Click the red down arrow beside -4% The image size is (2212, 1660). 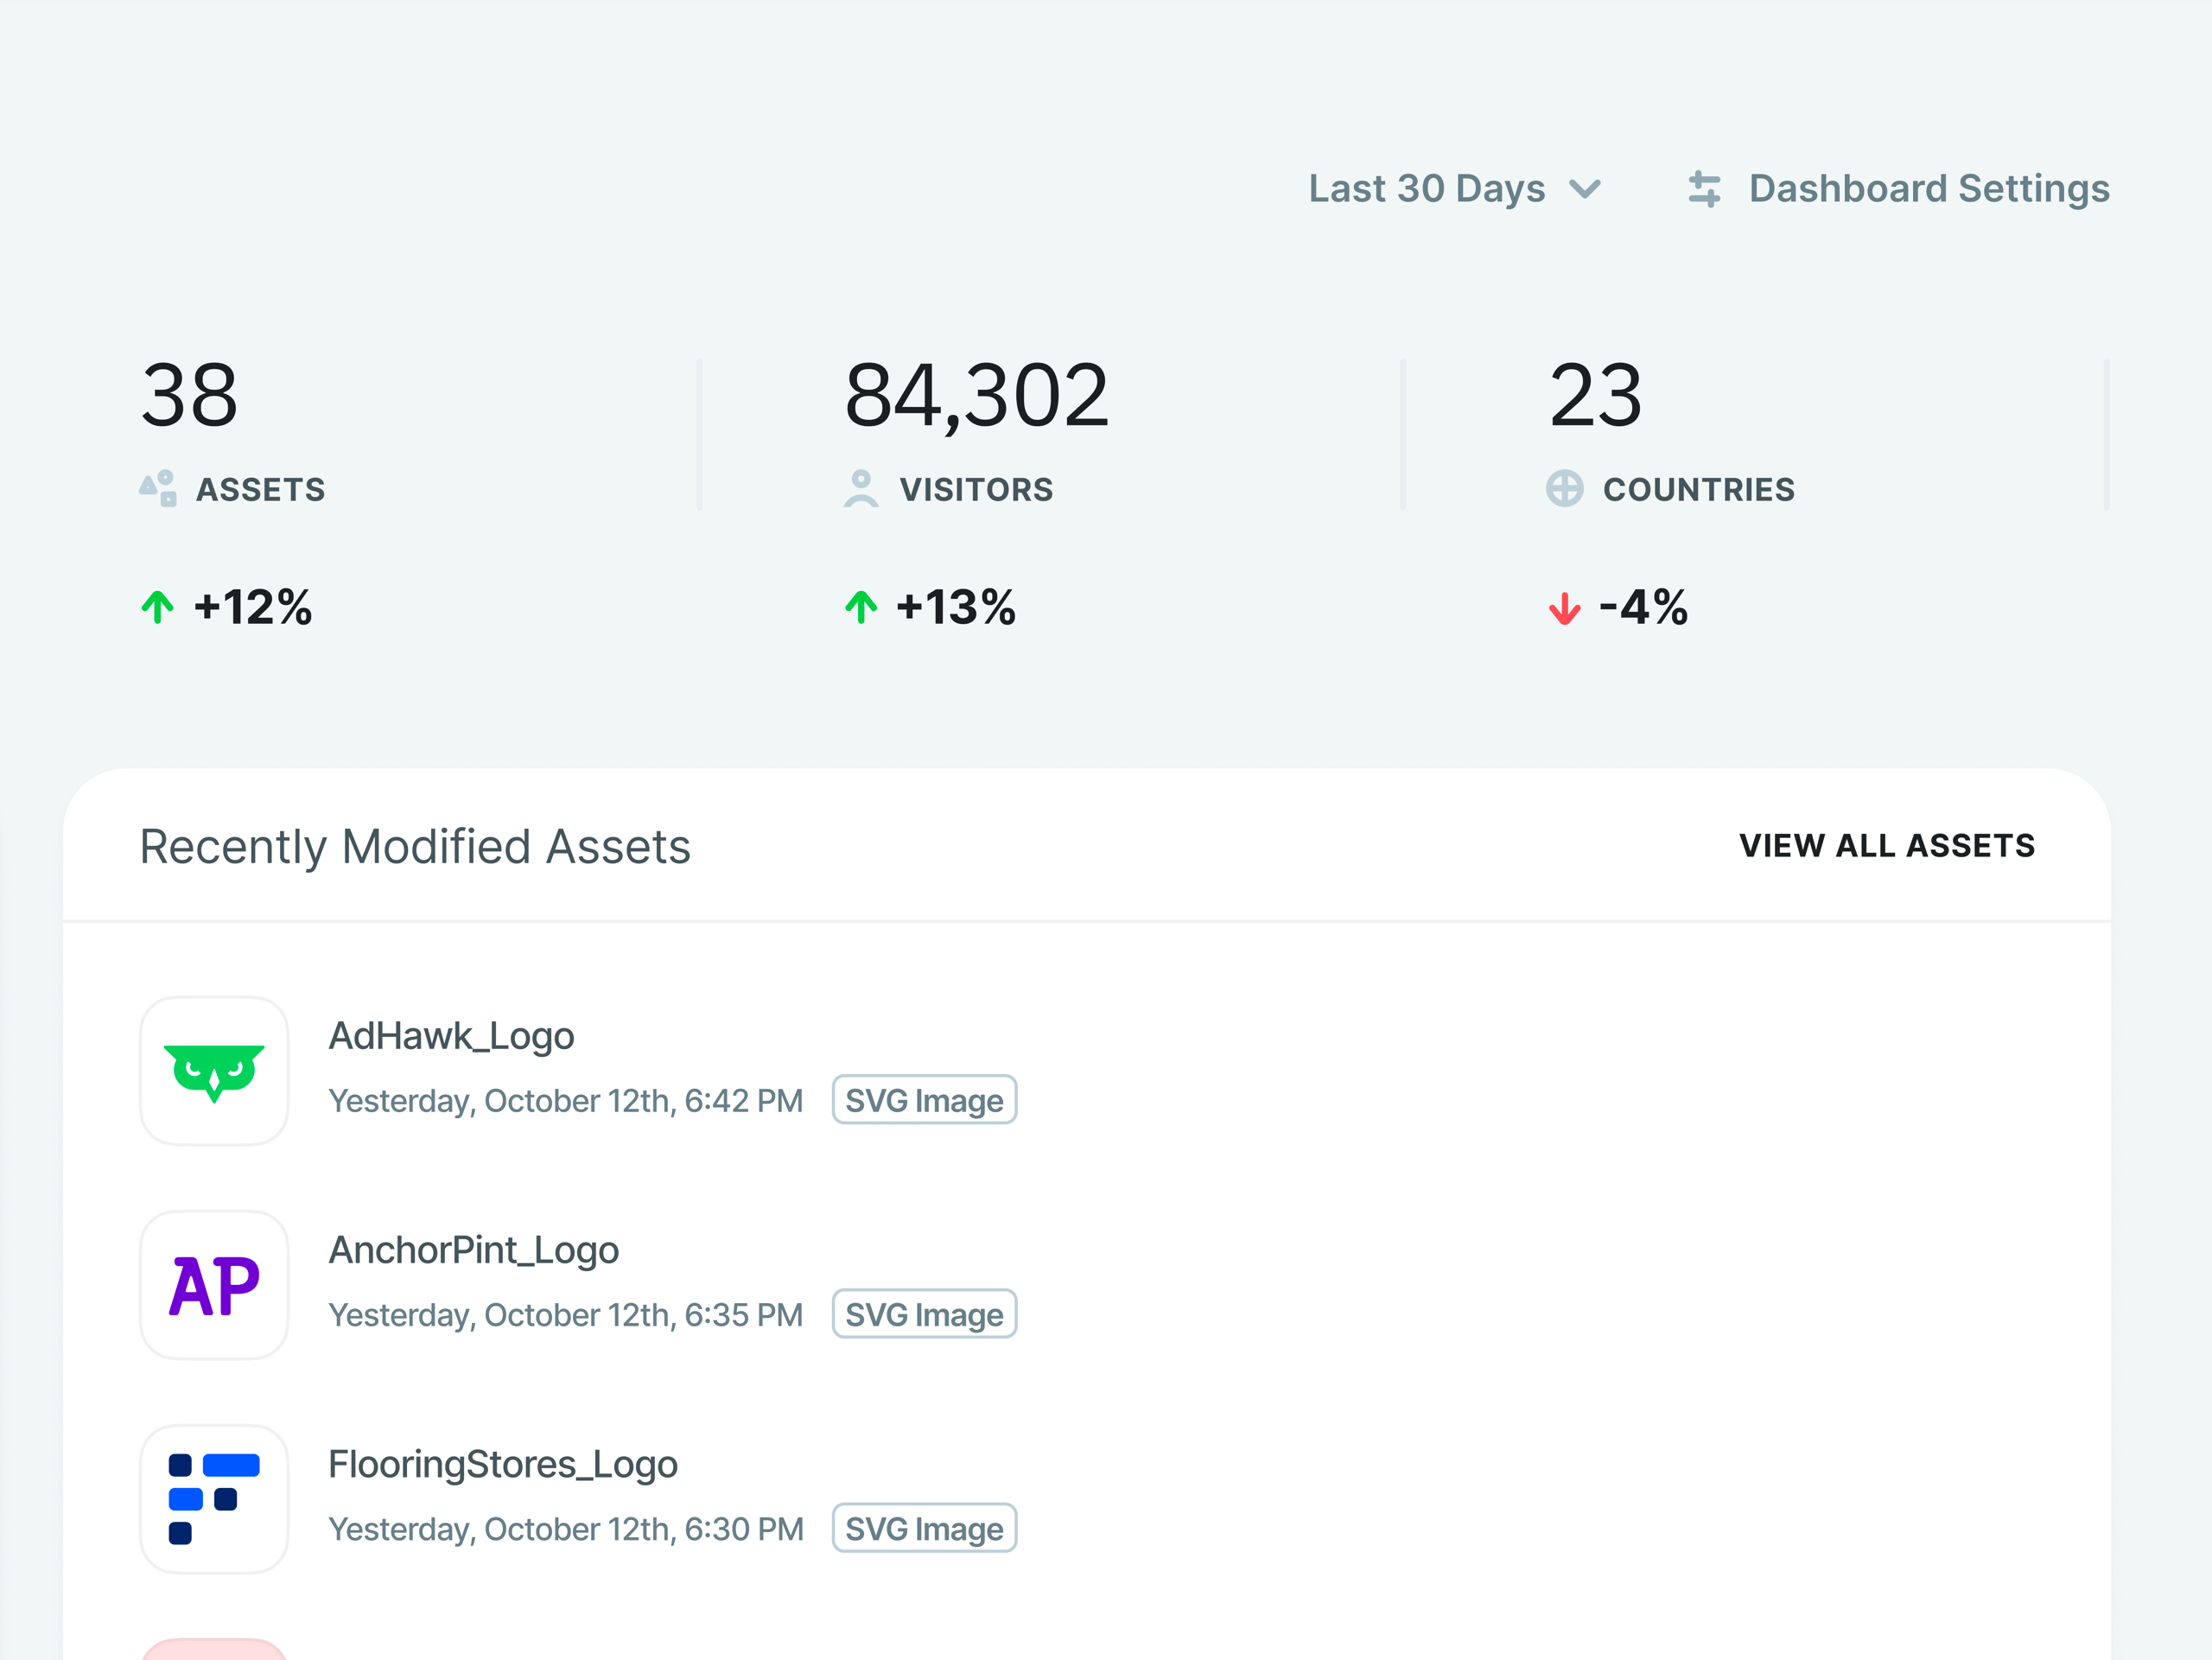(x=1565, y=608)
